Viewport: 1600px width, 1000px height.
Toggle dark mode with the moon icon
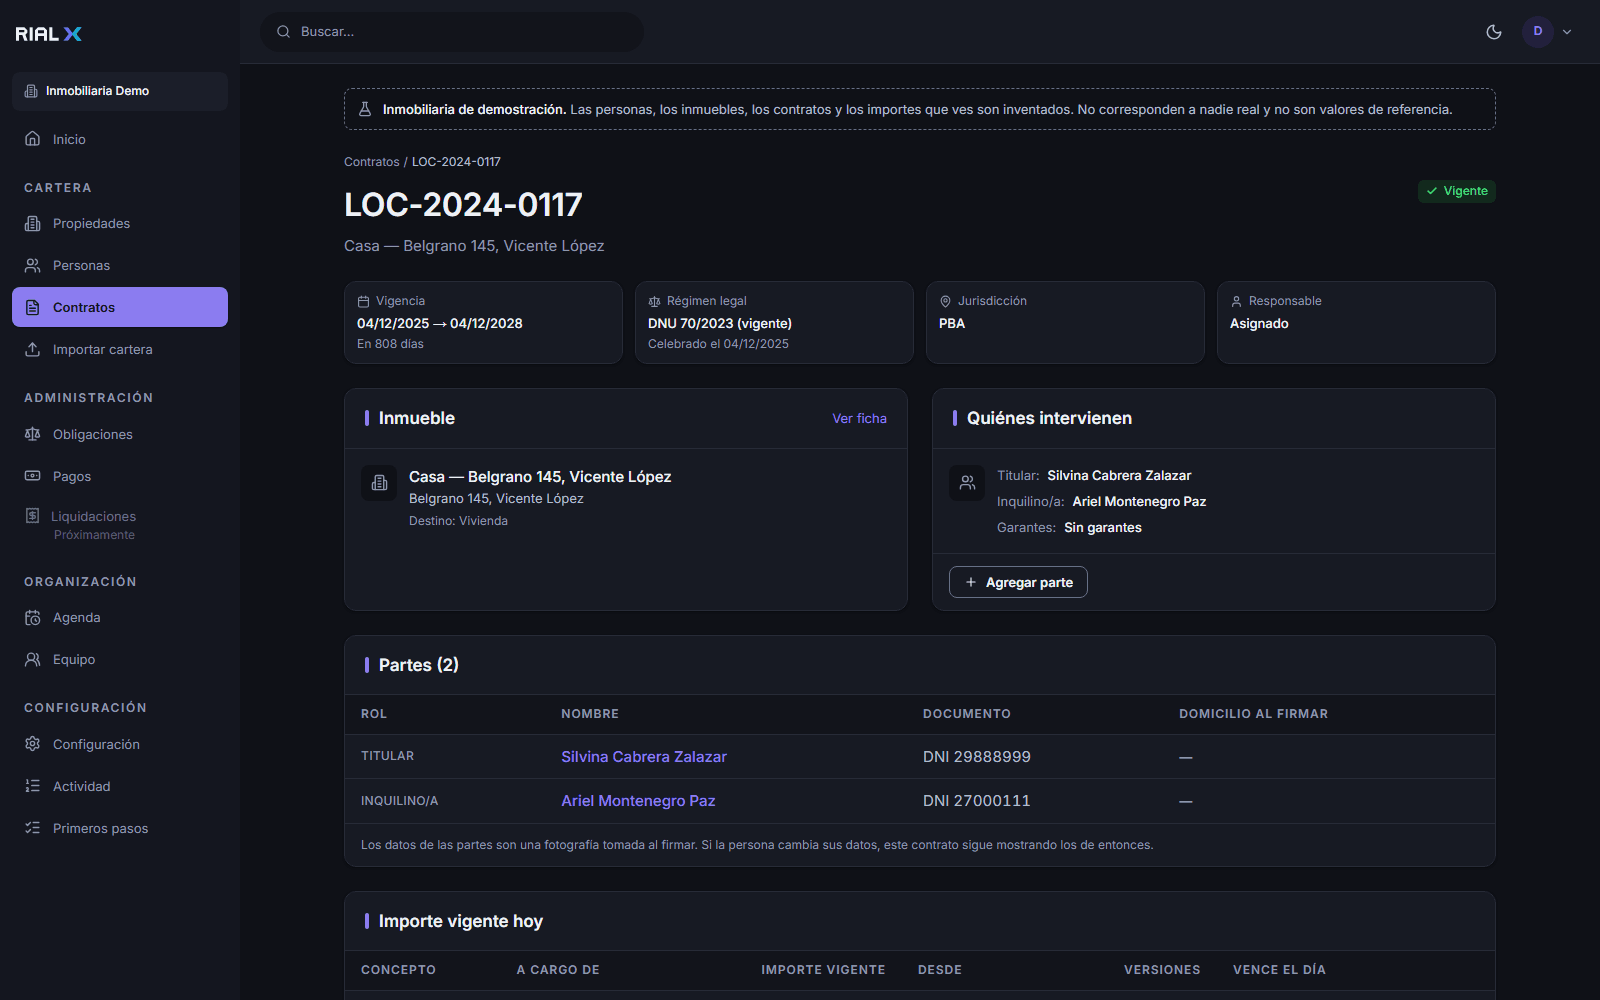[x=1494, y=32]
